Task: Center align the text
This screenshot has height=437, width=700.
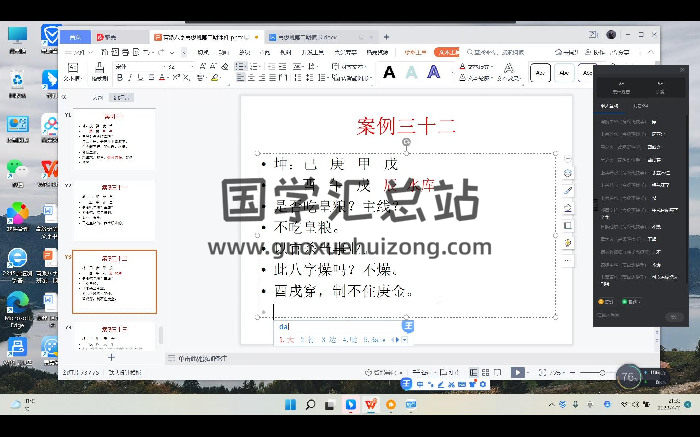Action: pos(251,78)
